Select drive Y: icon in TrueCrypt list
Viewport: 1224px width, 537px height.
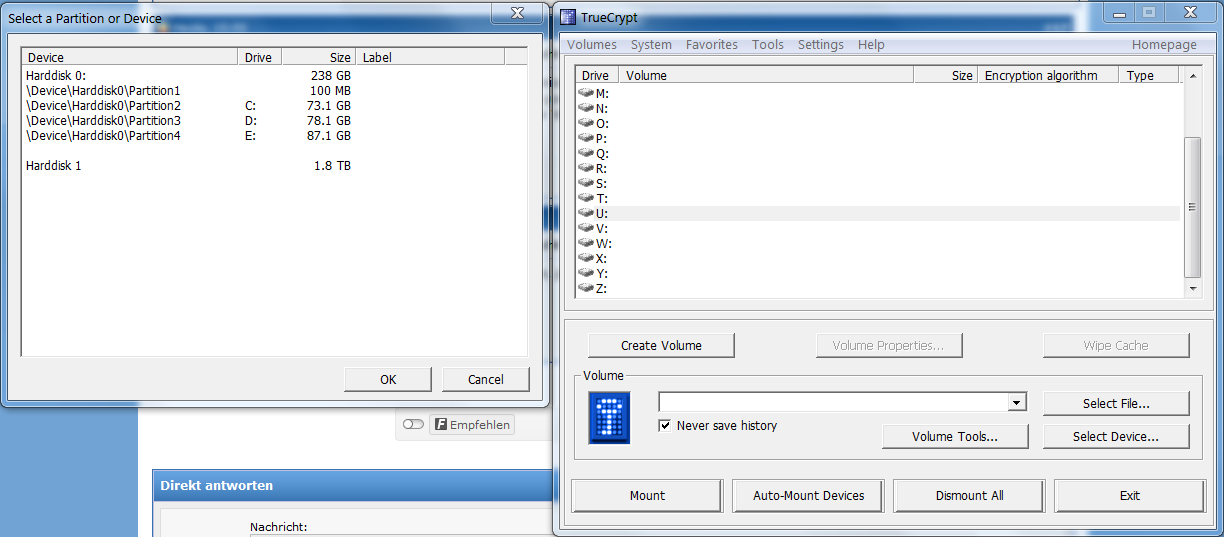586,273
